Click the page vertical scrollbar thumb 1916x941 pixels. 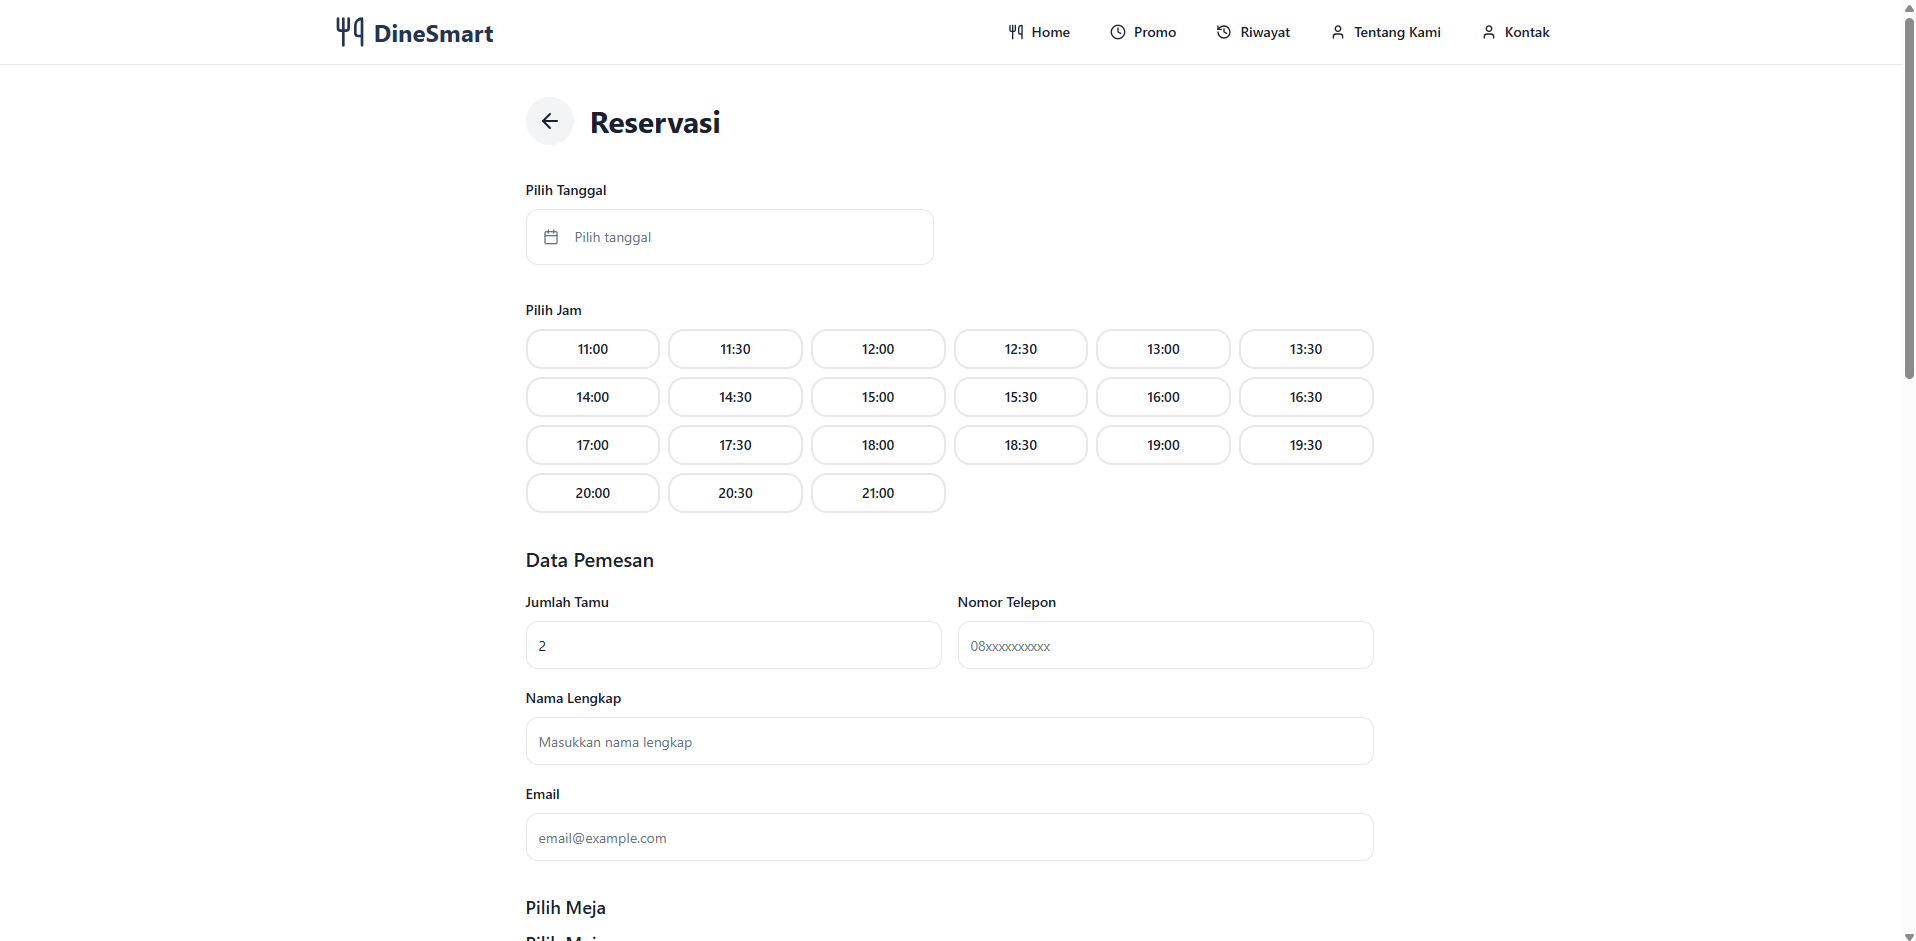click(x=1908, y=200)
